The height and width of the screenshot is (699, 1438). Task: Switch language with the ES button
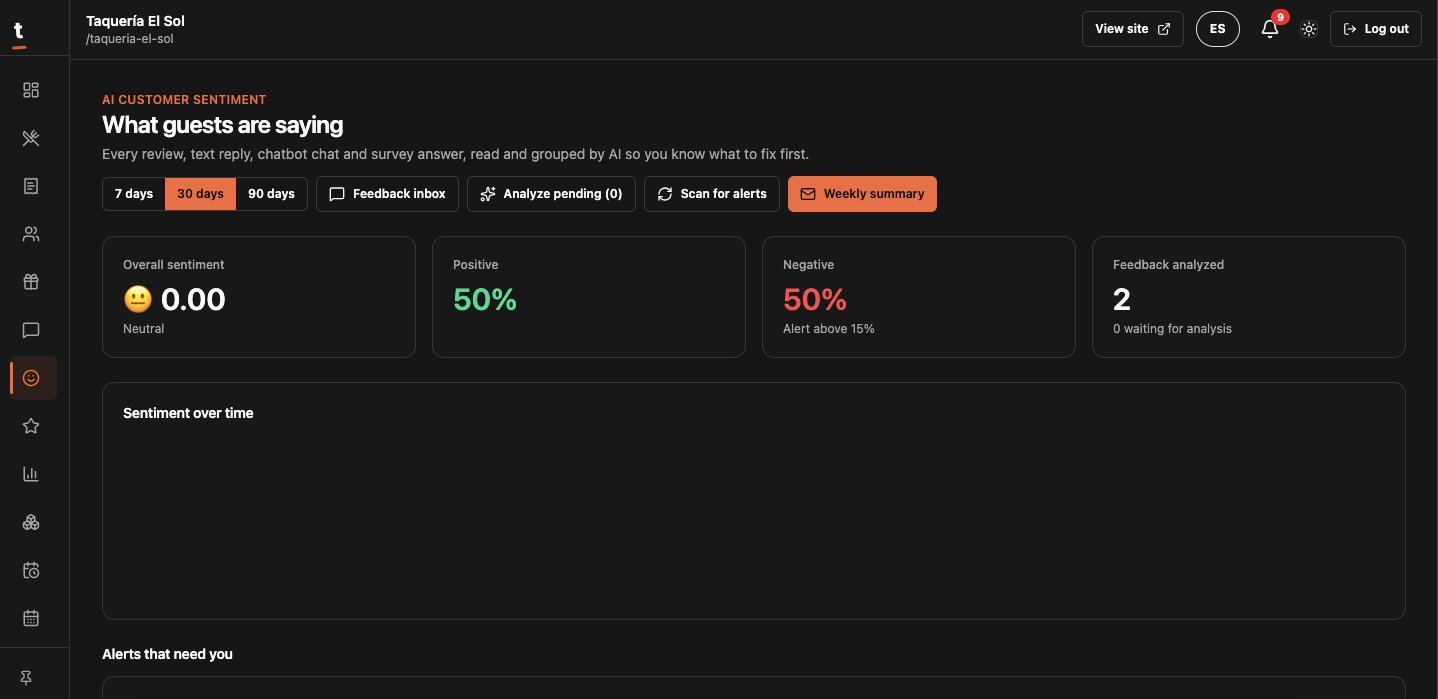1218,29
